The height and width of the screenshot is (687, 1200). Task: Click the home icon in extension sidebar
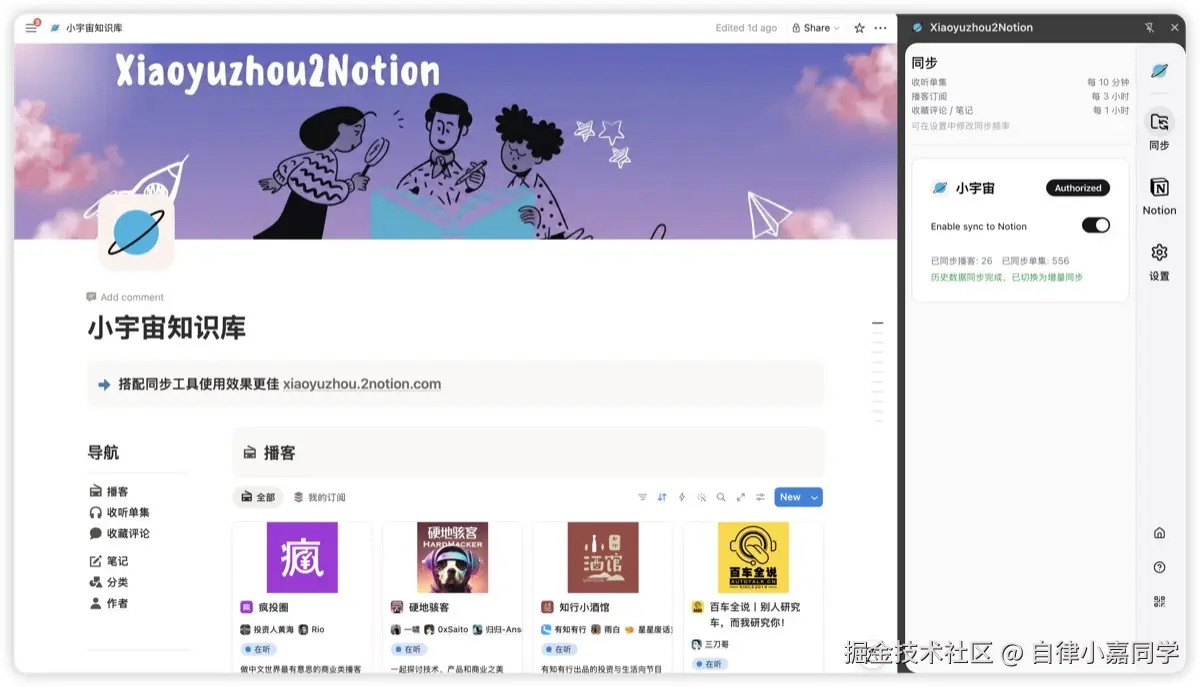tap(1159, 533)
